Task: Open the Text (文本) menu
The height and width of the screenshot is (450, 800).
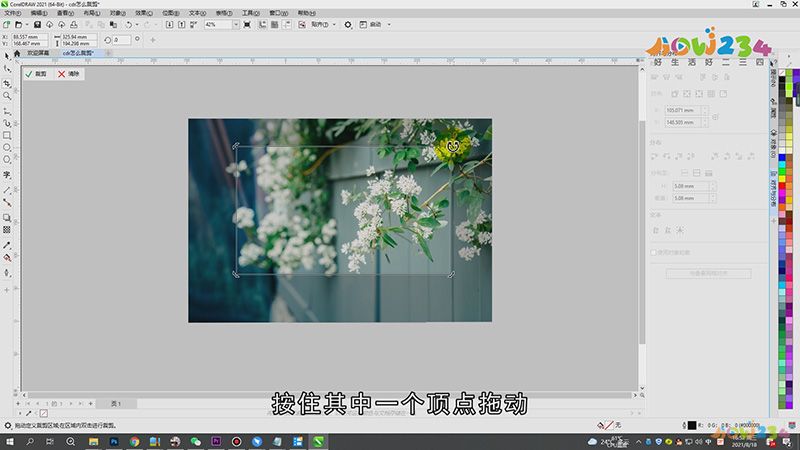Action: point(197,13)
